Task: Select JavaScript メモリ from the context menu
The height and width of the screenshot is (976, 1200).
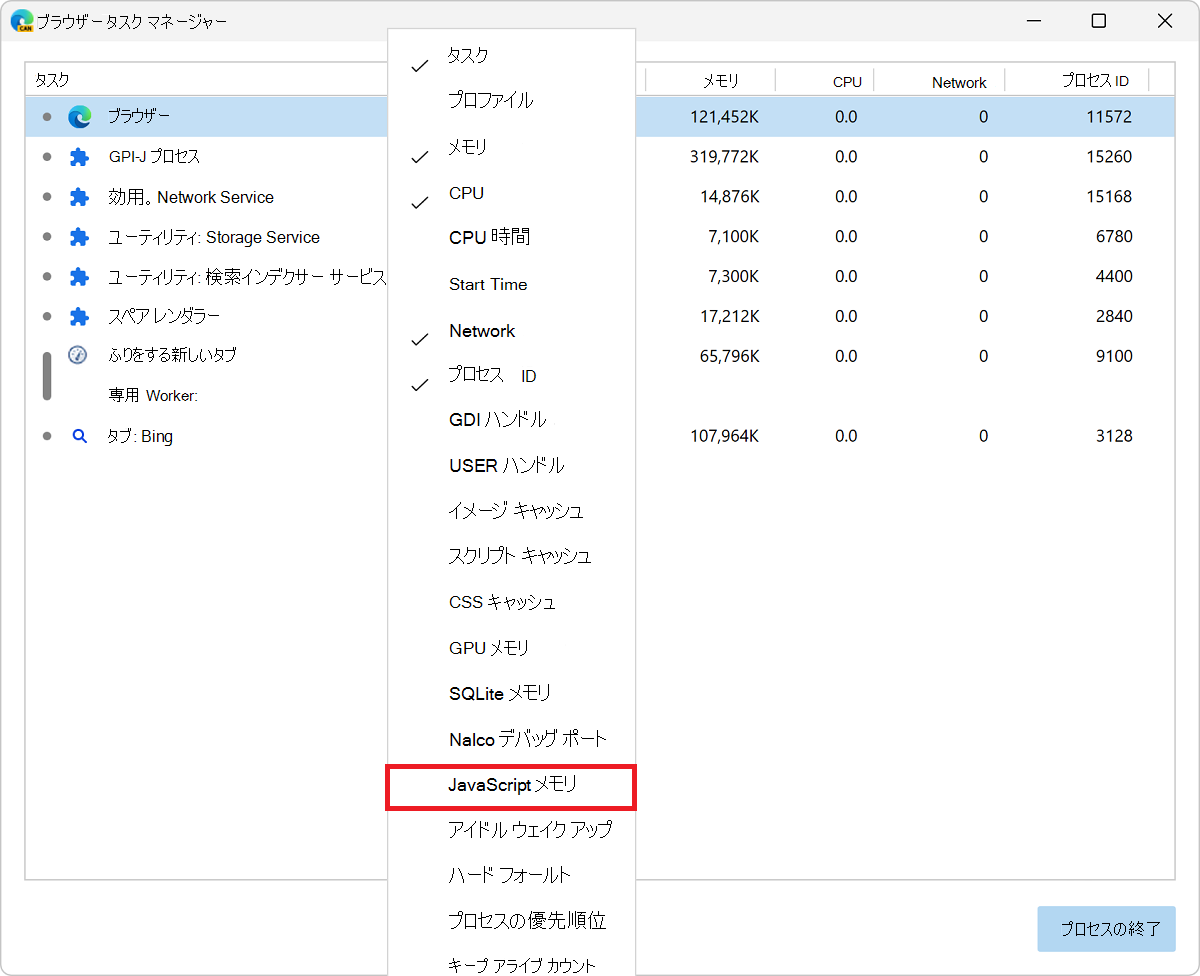Action: [x=511, y=786]
